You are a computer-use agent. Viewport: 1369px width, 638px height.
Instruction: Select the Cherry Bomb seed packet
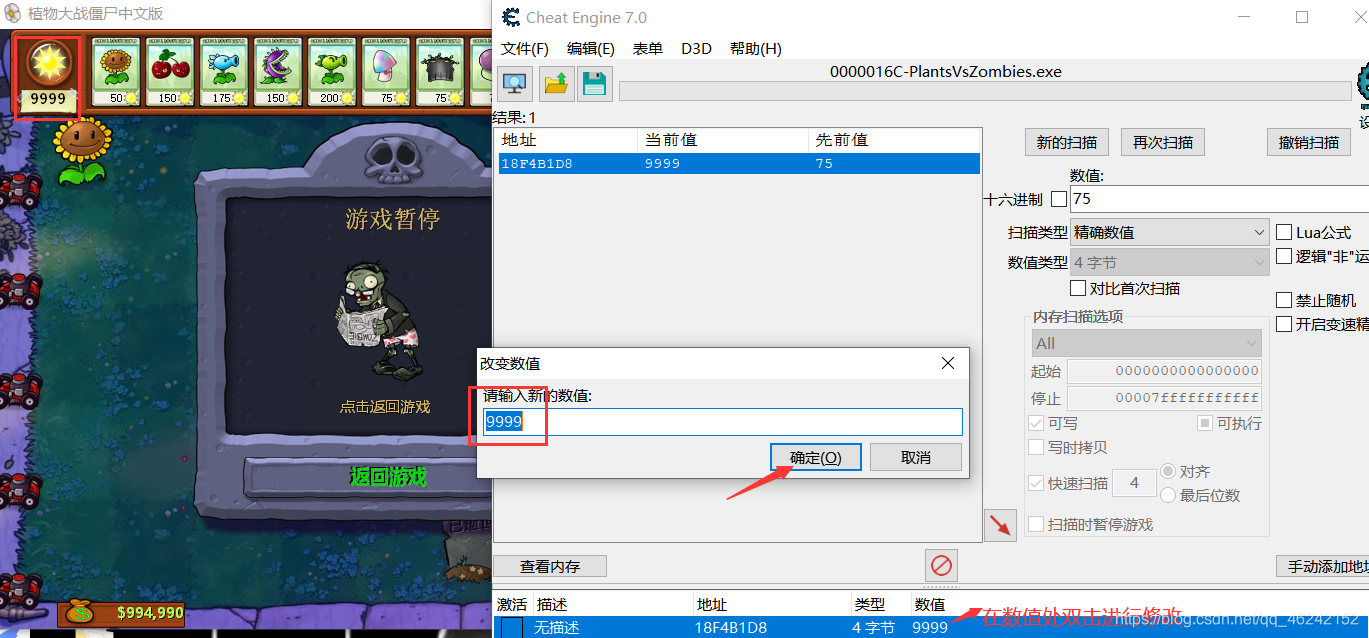[169, 72]
